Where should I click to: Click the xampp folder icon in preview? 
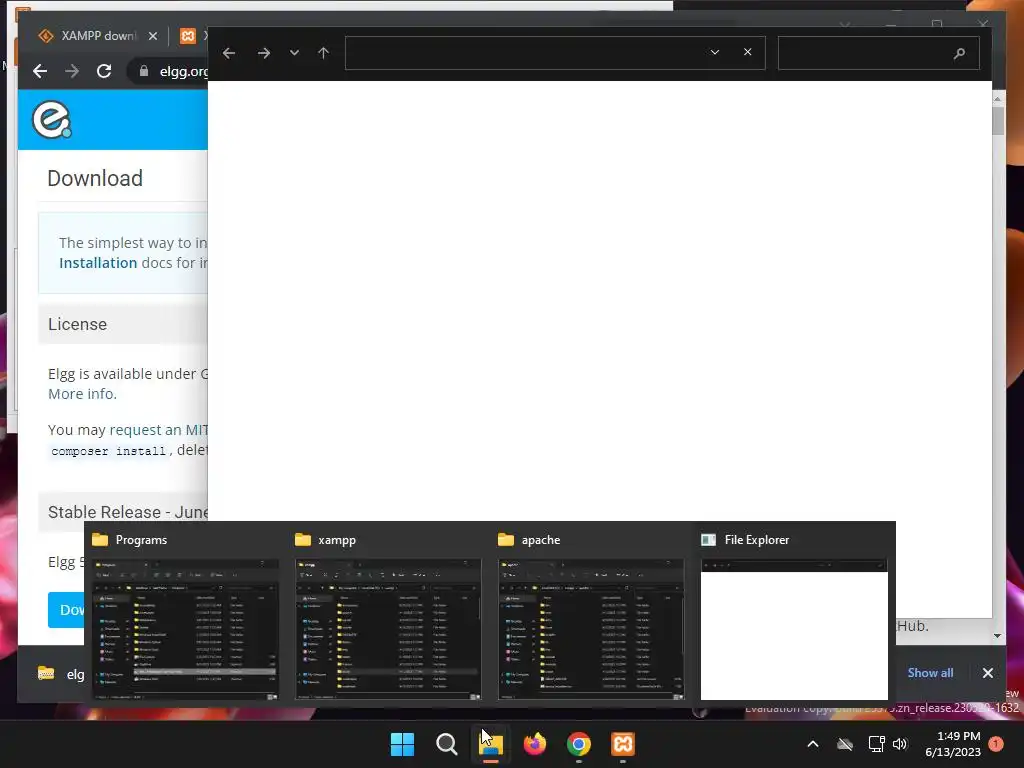coord(303,539)
